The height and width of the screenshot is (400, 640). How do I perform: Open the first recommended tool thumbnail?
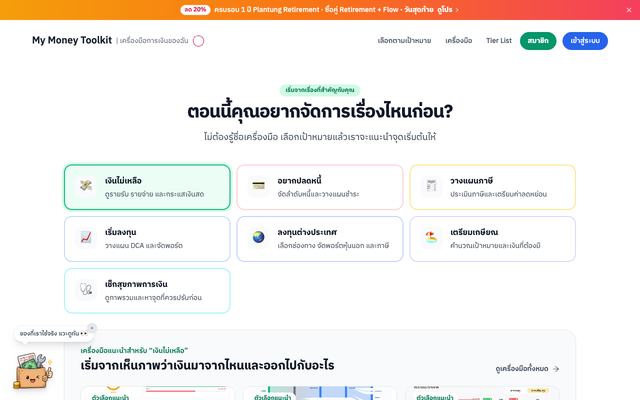[x=158, y=393]
